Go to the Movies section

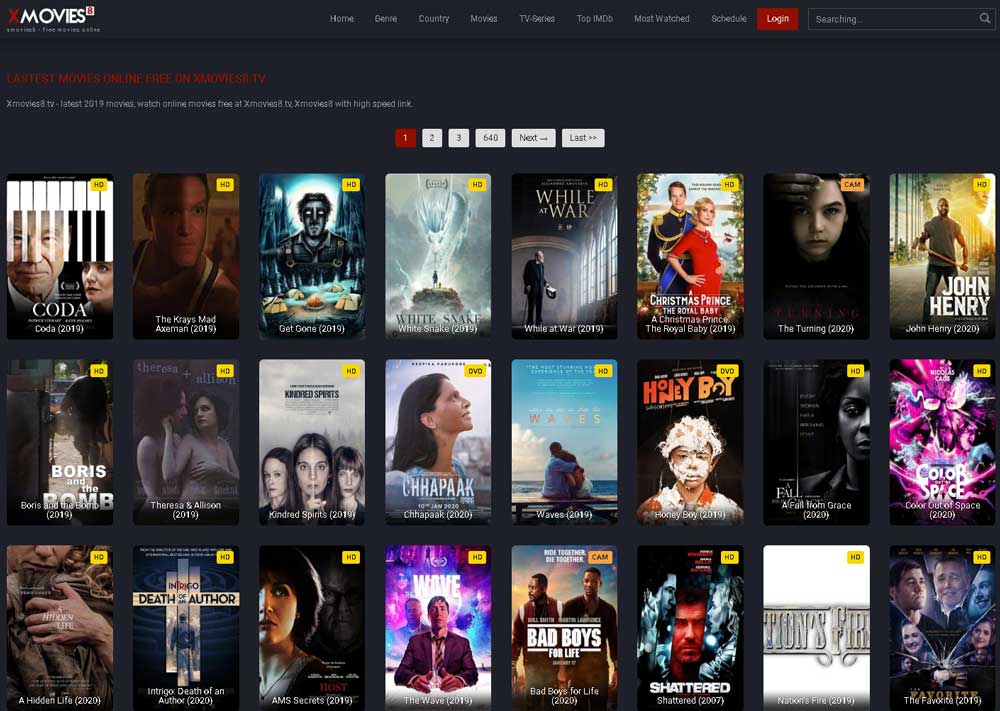click(x=483, y=18)
